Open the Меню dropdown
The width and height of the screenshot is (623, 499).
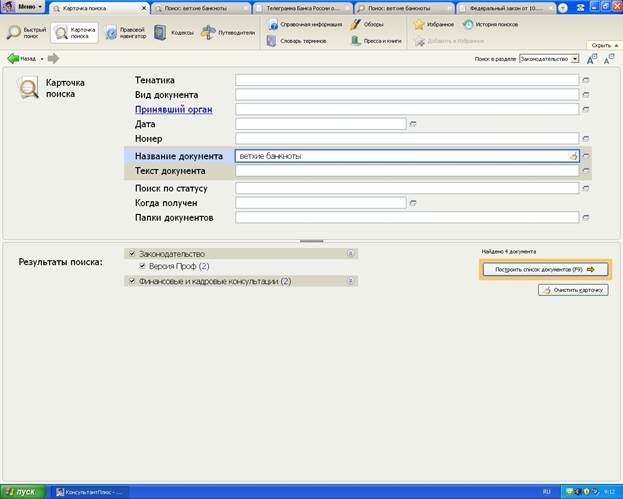(23, 7)
